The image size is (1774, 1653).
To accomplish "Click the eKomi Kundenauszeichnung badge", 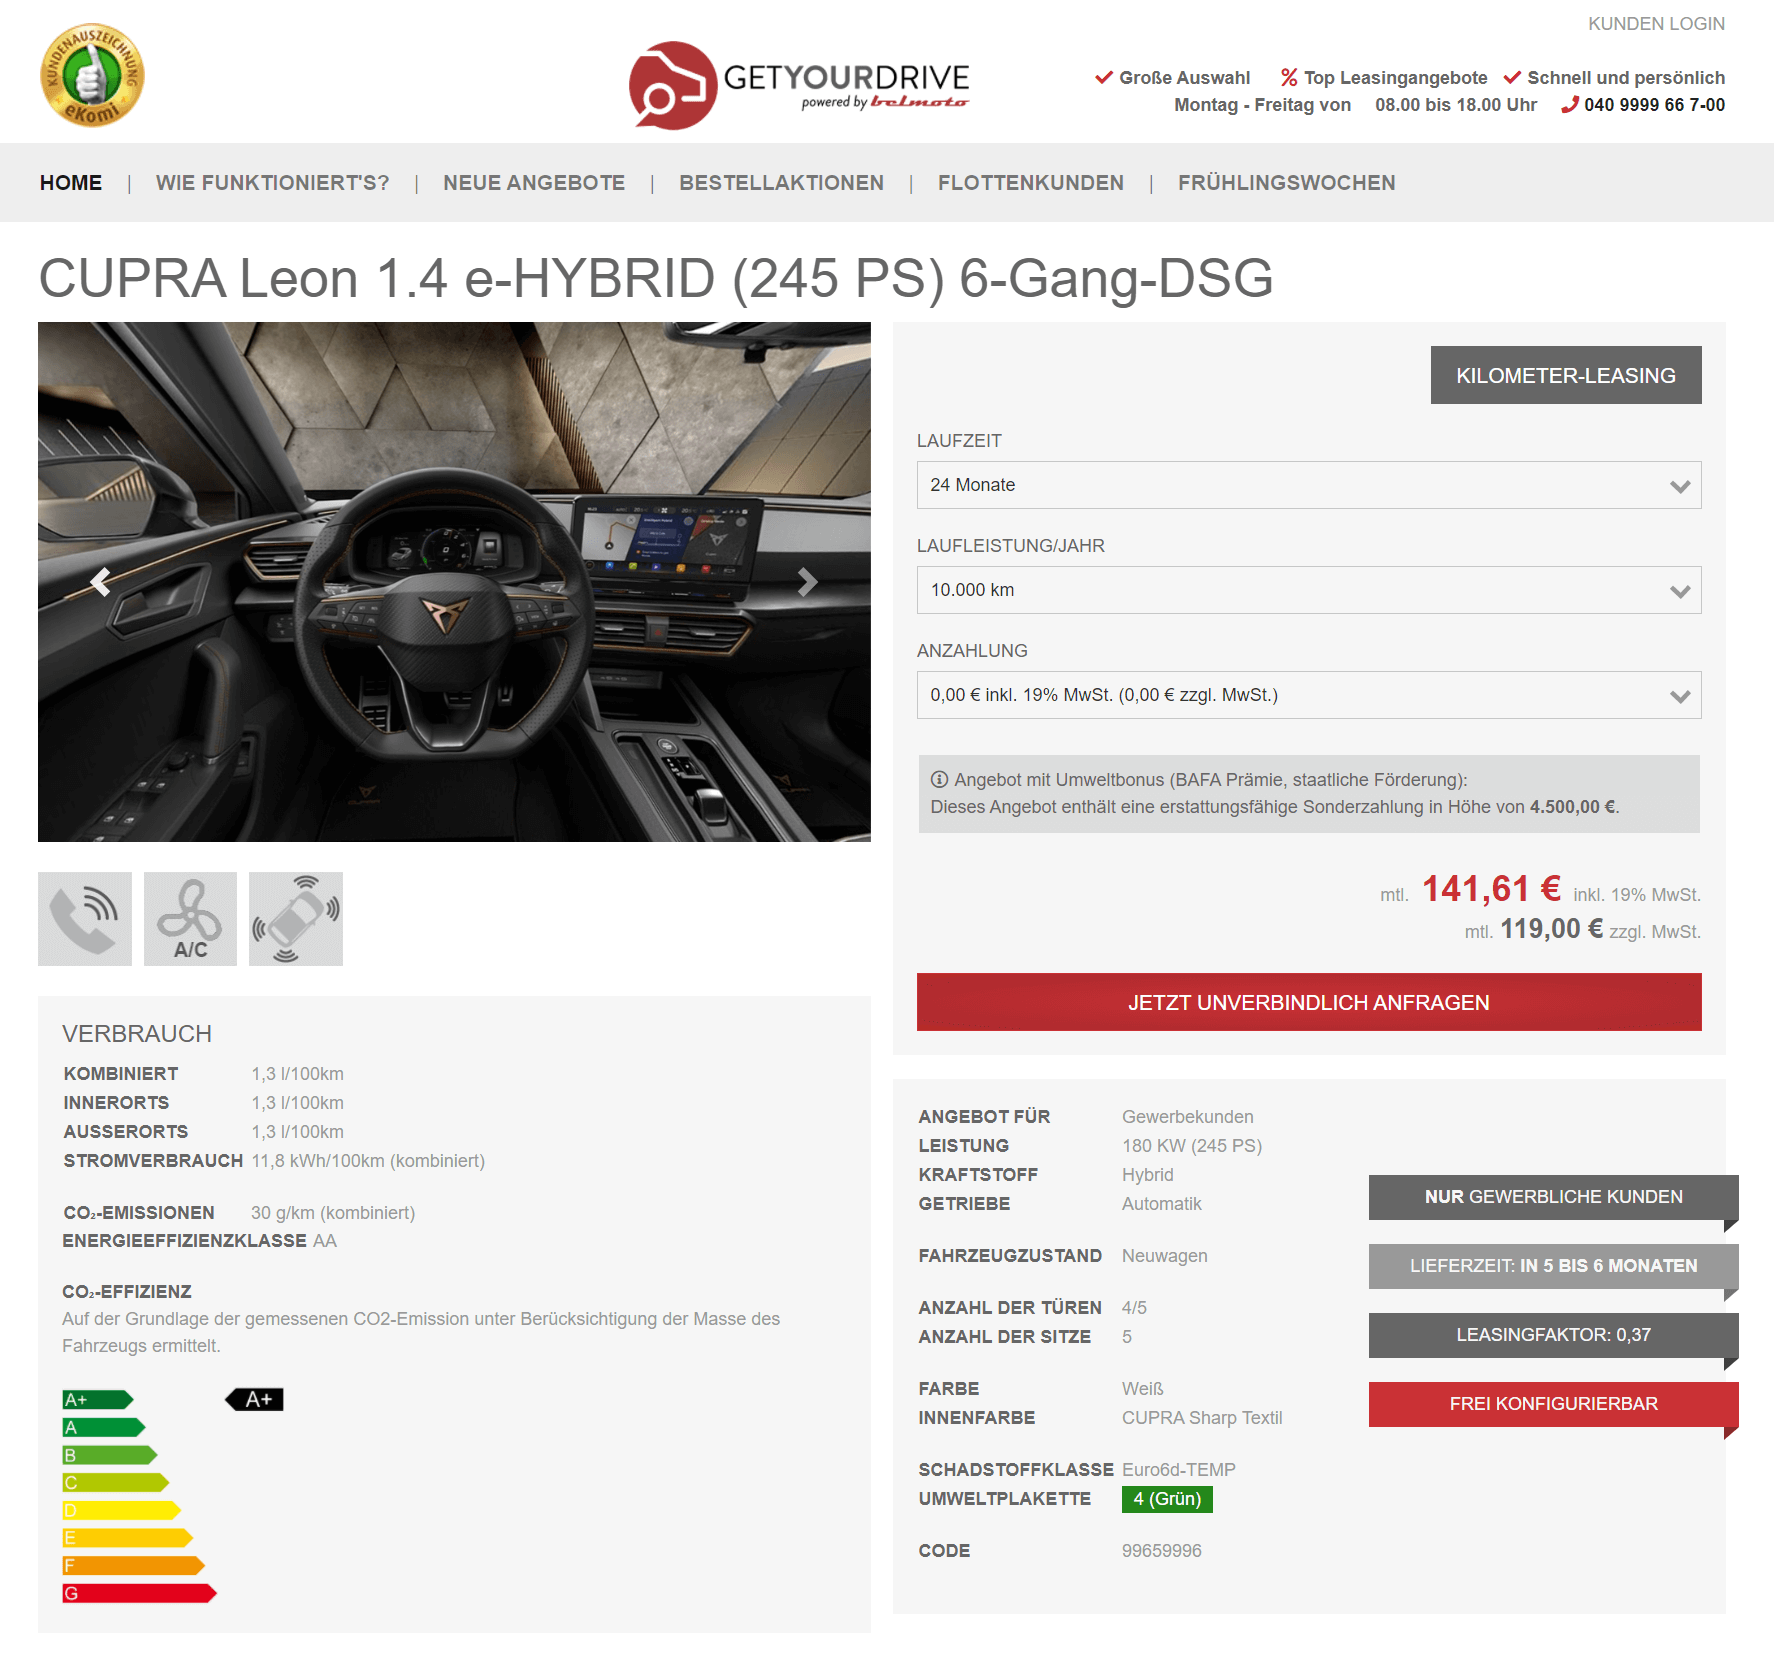I will (92, 75).
